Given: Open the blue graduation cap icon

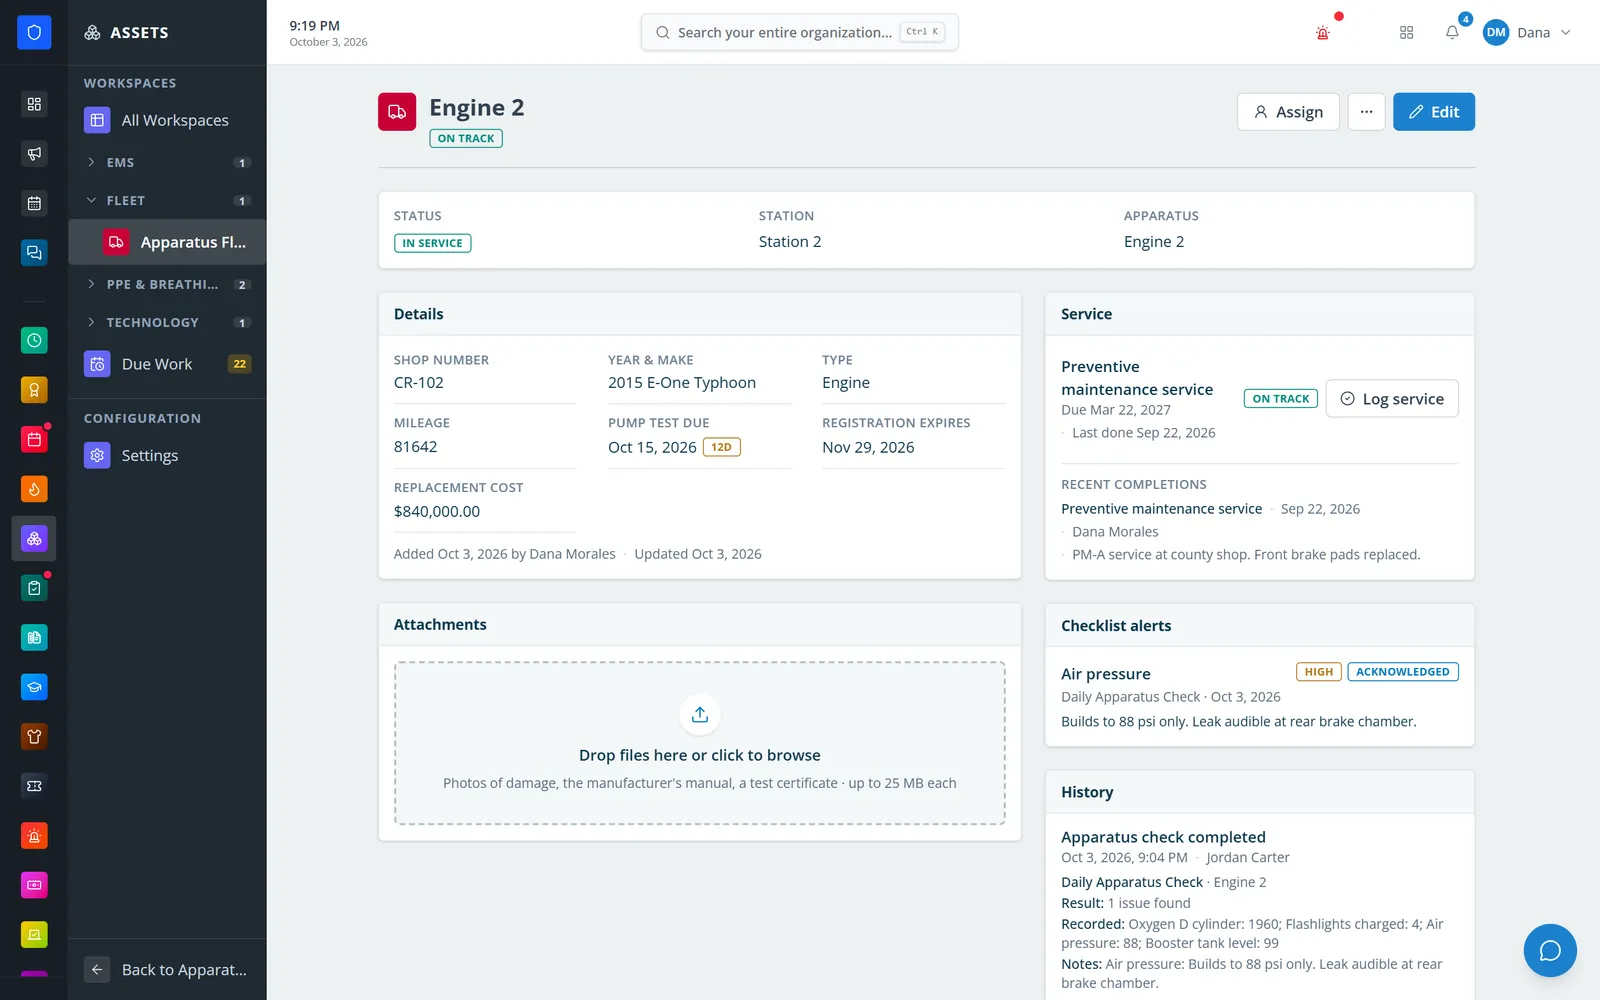Looking at the screenshot, I should point(34,687).
